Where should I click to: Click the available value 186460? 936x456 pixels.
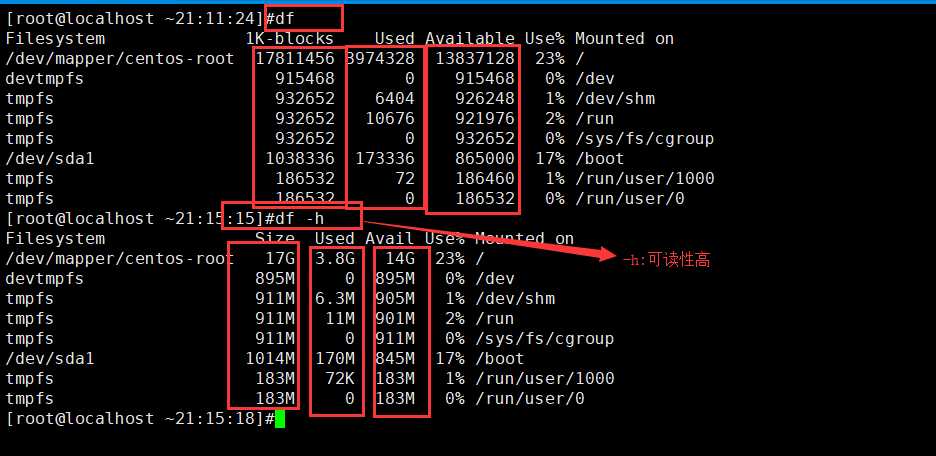[x=485, y=178]
